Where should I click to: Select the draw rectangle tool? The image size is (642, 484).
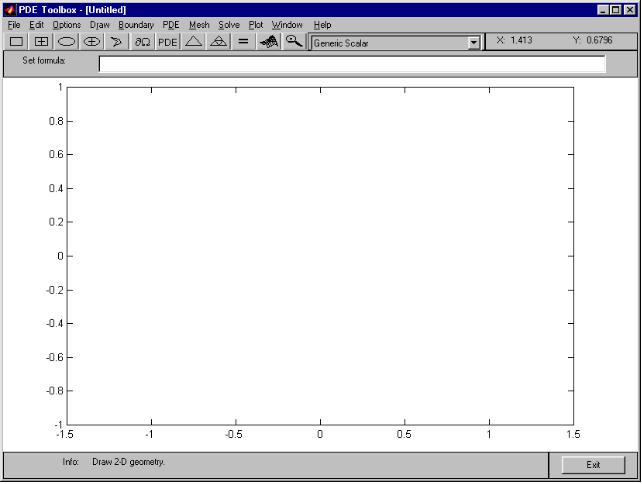click(x=16, y=41)
